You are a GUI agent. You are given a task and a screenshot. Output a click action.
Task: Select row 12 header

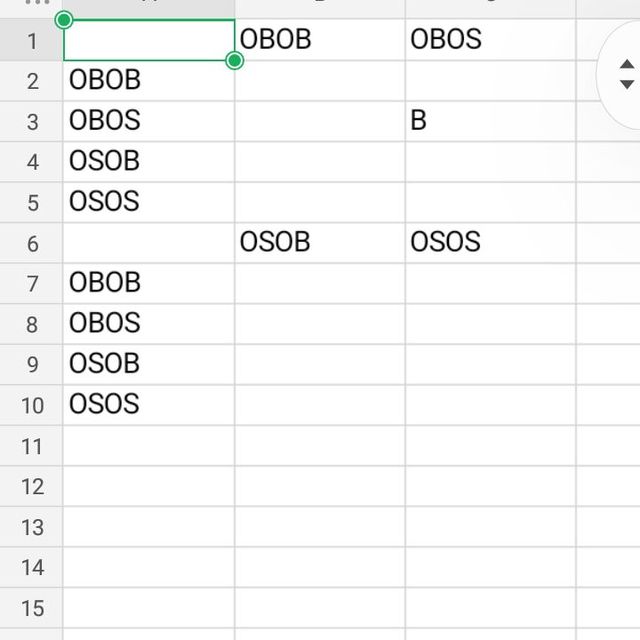31,486
